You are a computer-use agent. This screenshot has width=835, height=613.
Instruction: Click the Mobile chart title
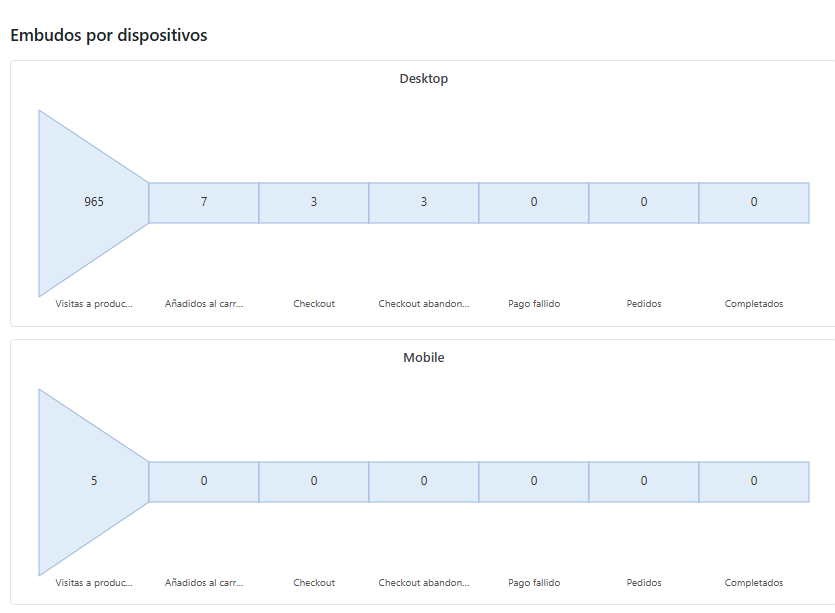[x=424, y=358]
